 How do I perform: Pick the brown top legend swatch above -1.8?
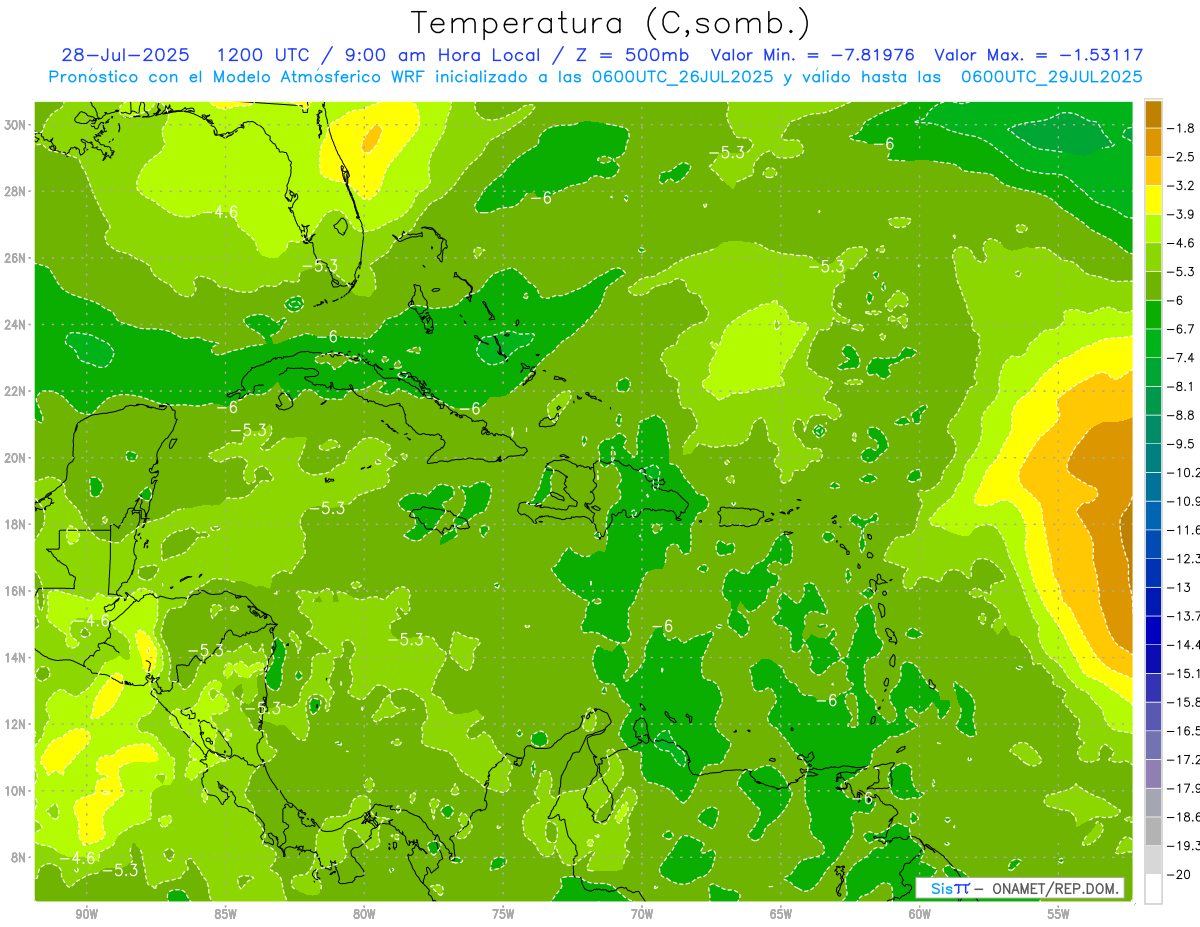[1153, 114]
